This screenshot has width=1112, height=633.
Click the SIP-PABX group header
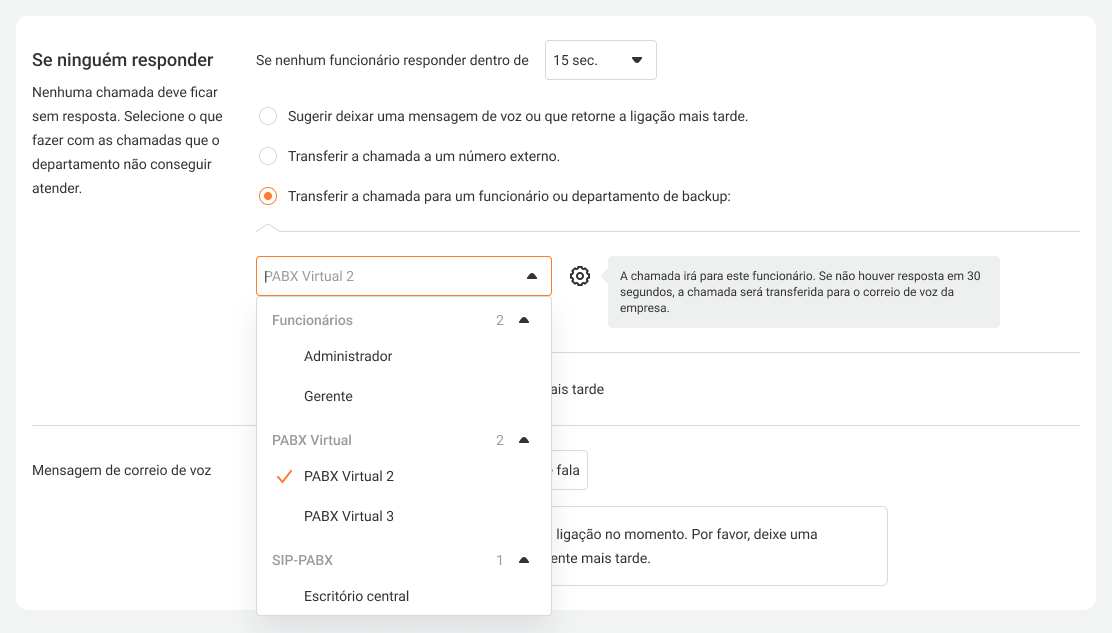tap(302, 560)
